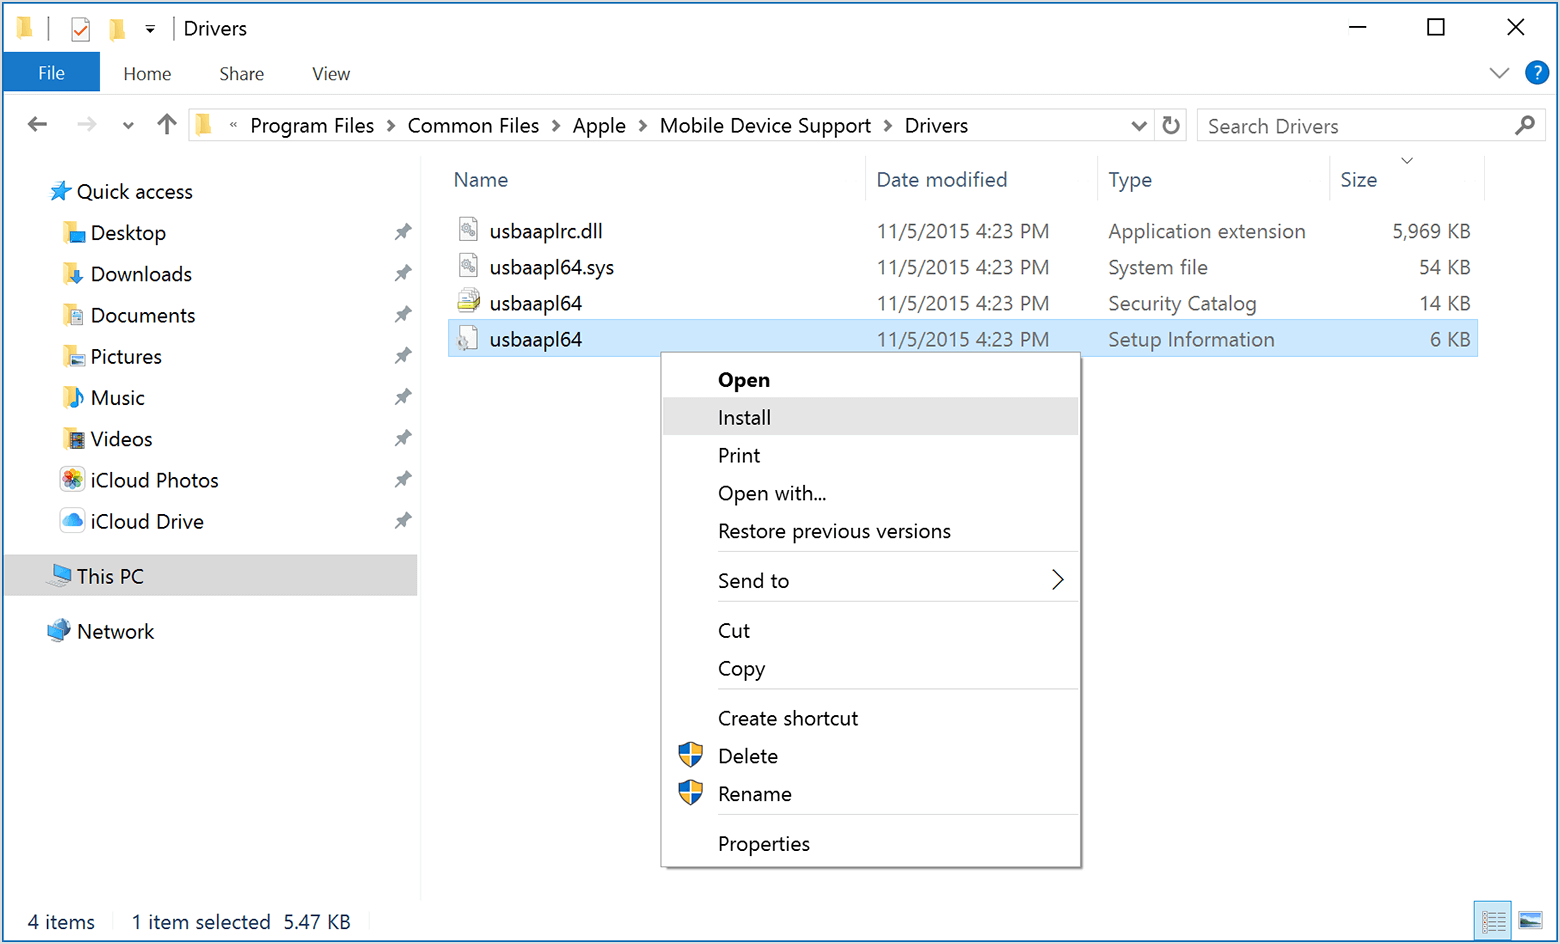
Task: Navigate to Mobile Device Support in breadcrumb
Action: point(765,126)
